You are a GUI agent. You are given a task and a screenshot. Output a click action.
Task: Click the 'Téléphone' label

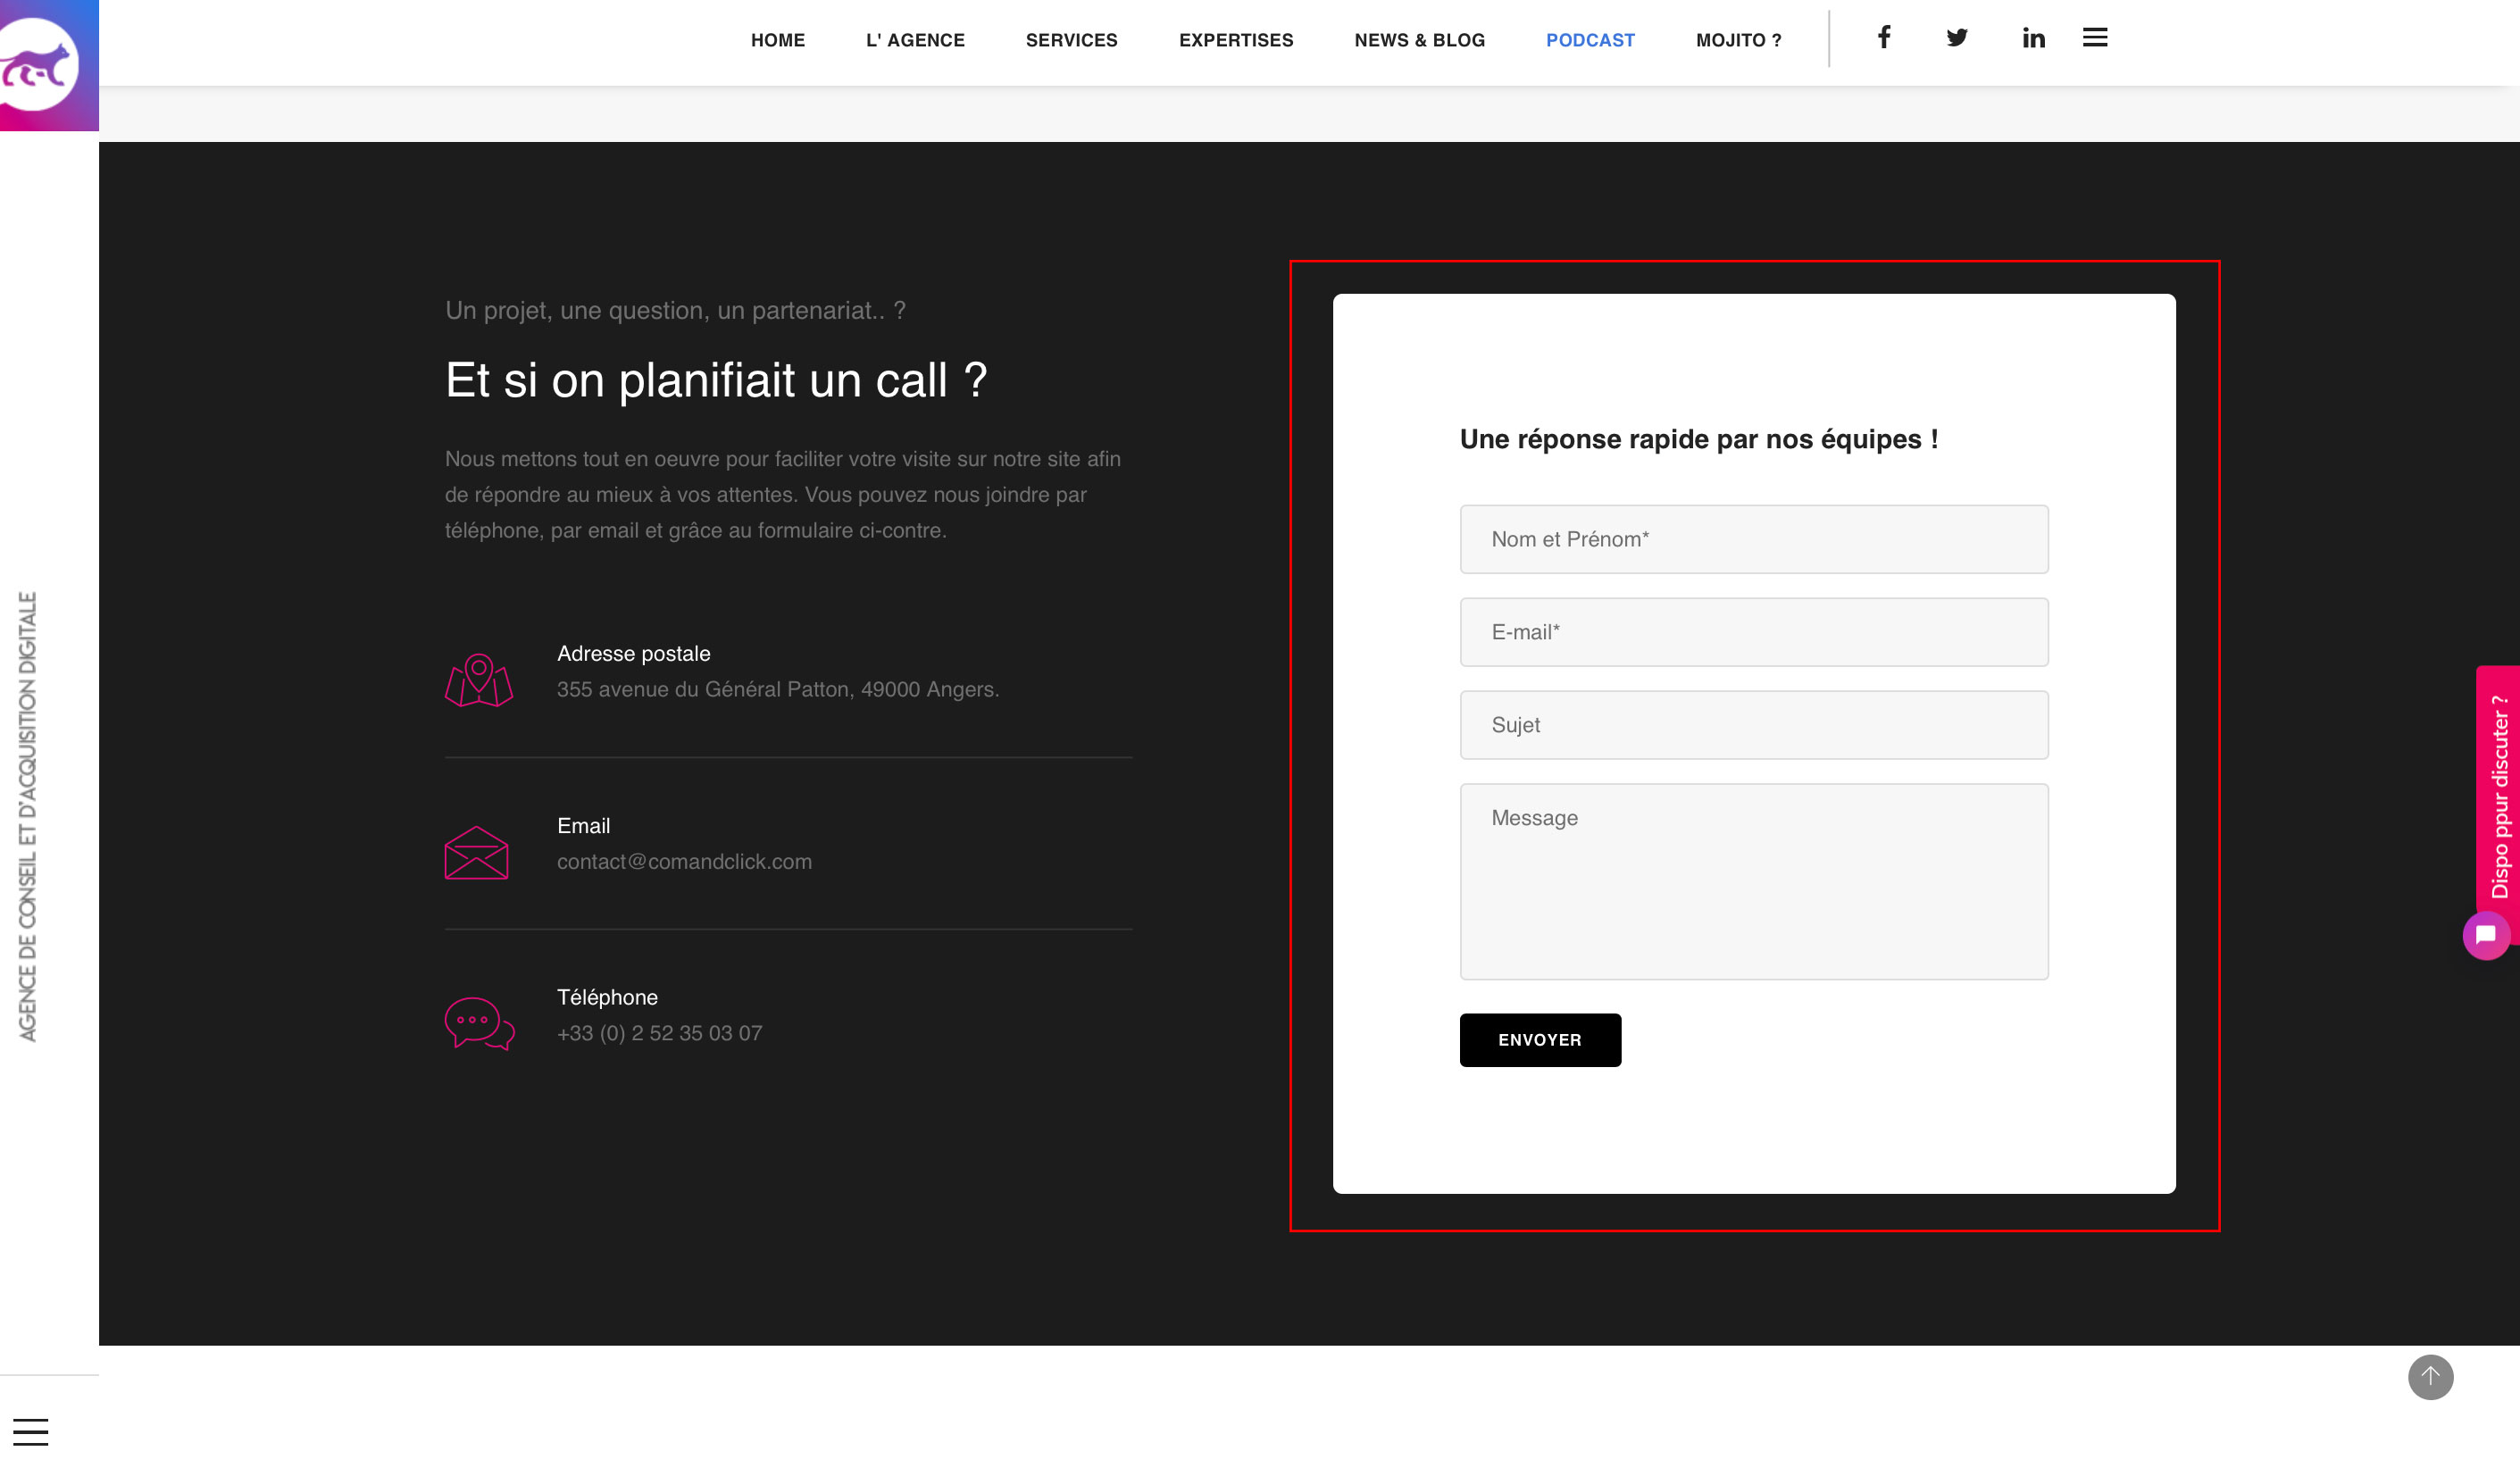pos(607,997)
